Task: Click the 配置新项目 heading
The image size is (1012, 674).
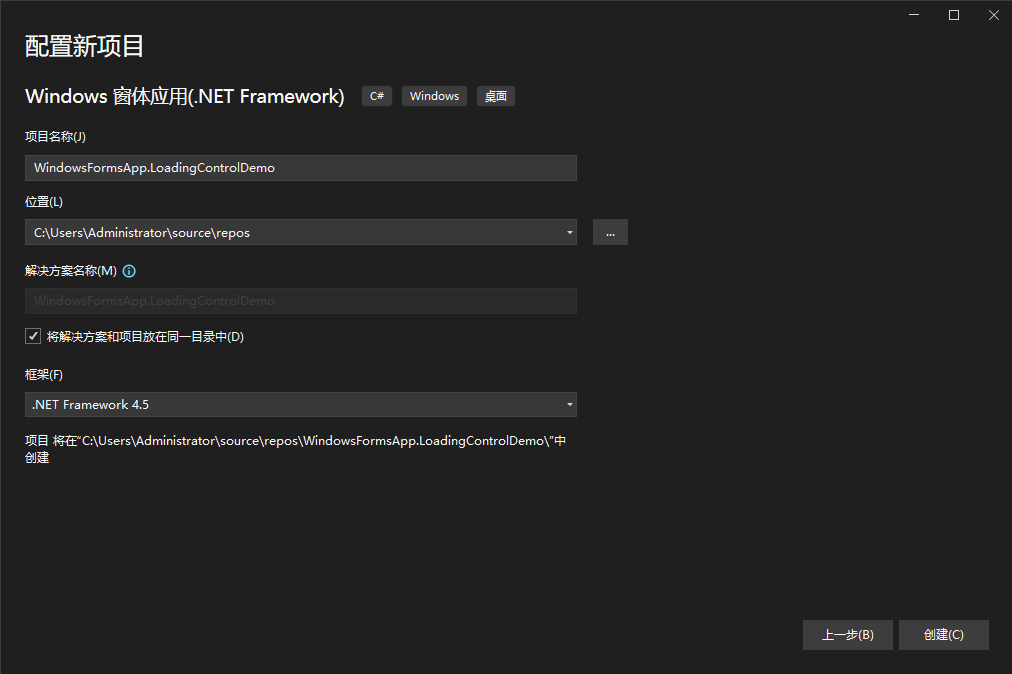Action: (85, 46)
